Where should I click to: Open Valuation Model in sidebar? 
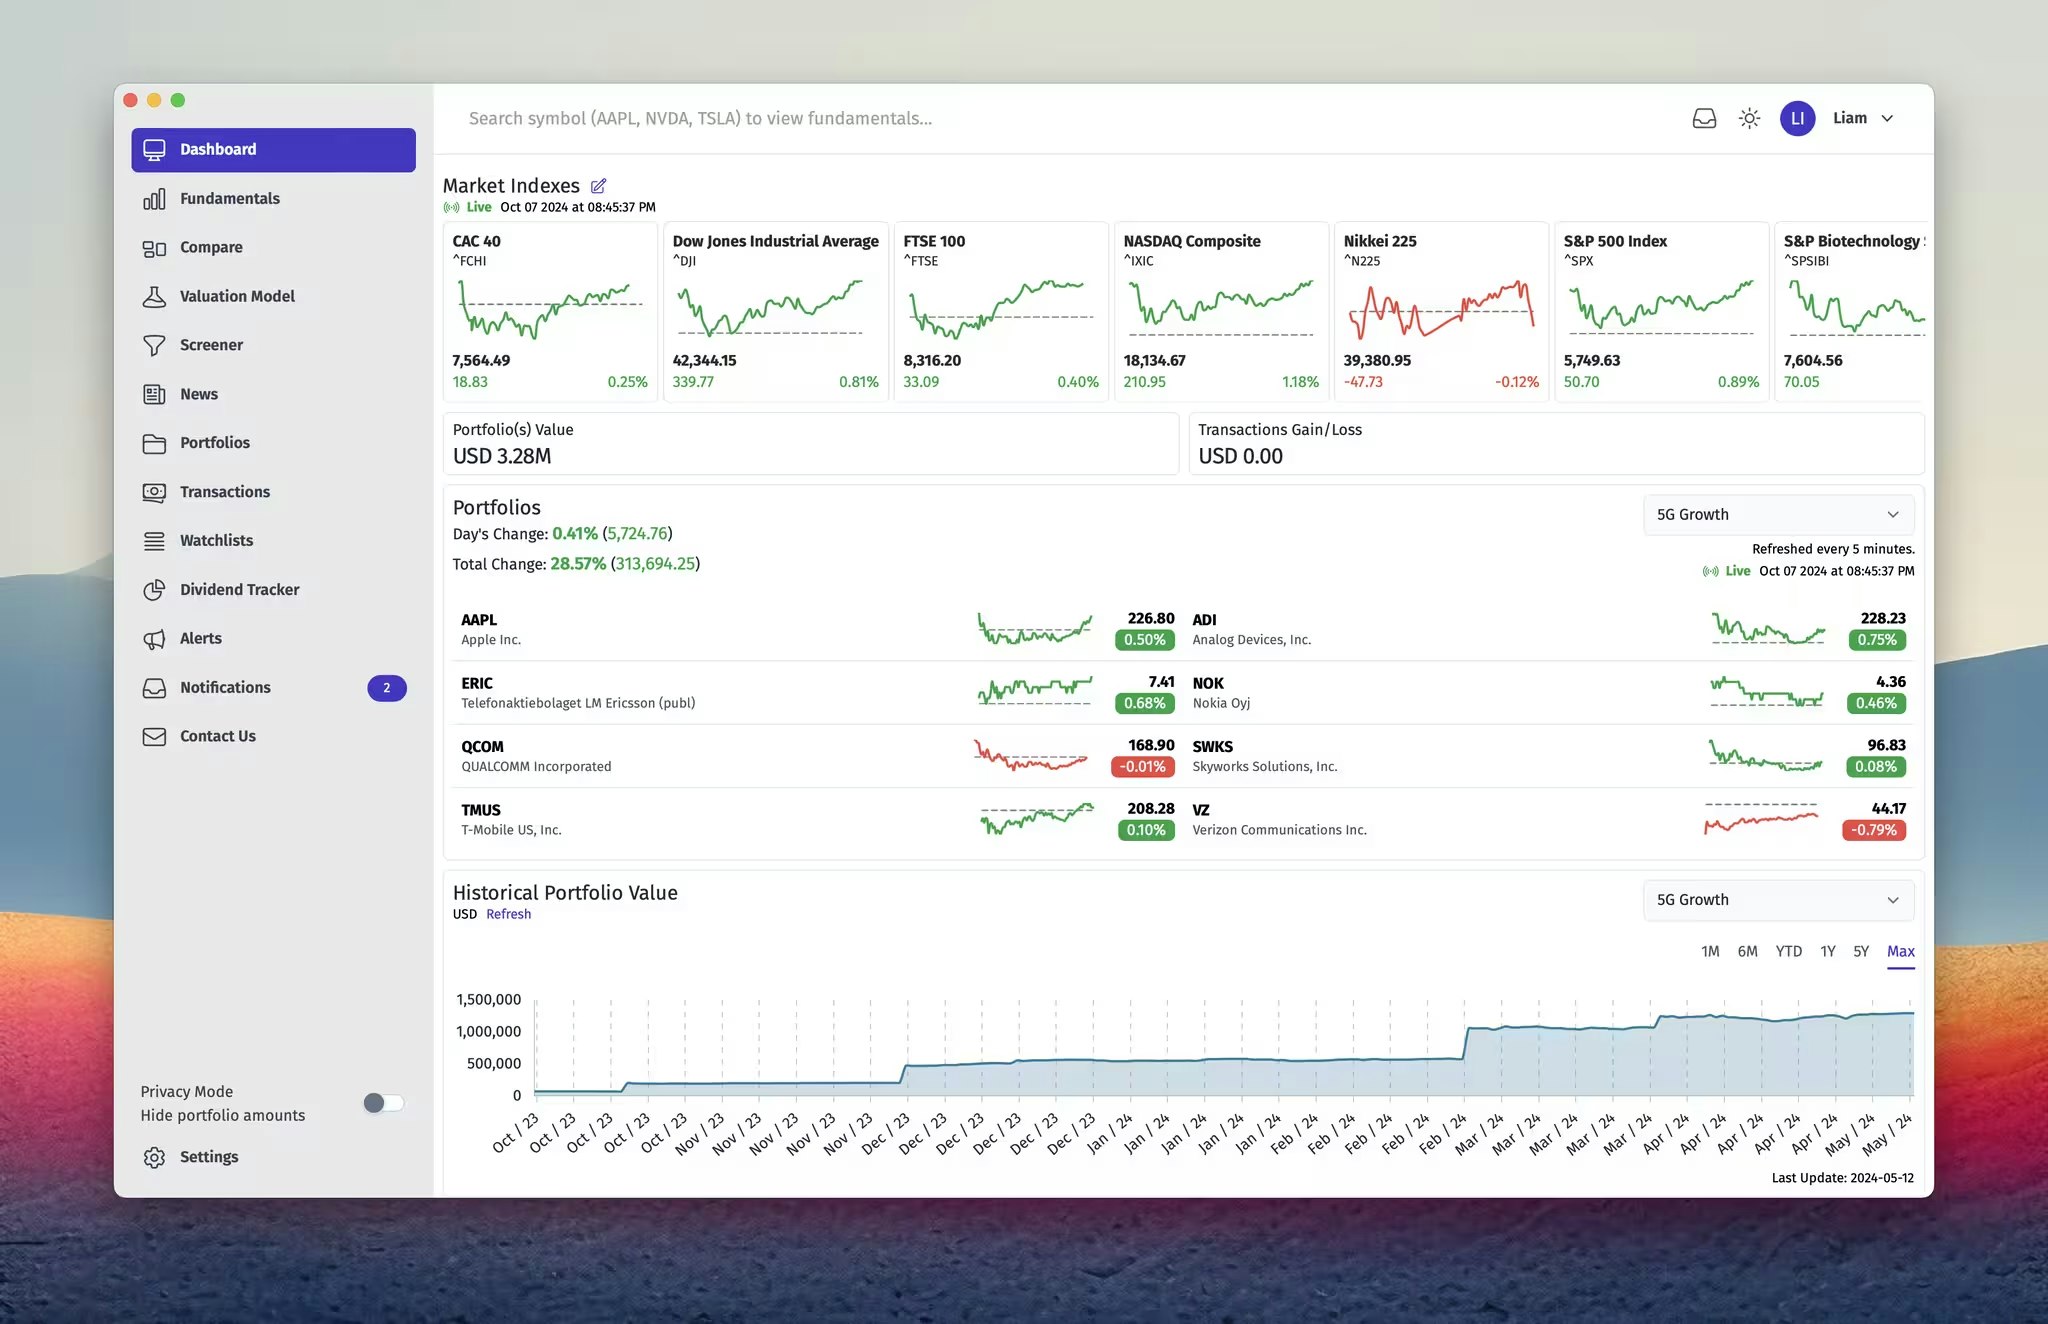click(x=273, y=297)
